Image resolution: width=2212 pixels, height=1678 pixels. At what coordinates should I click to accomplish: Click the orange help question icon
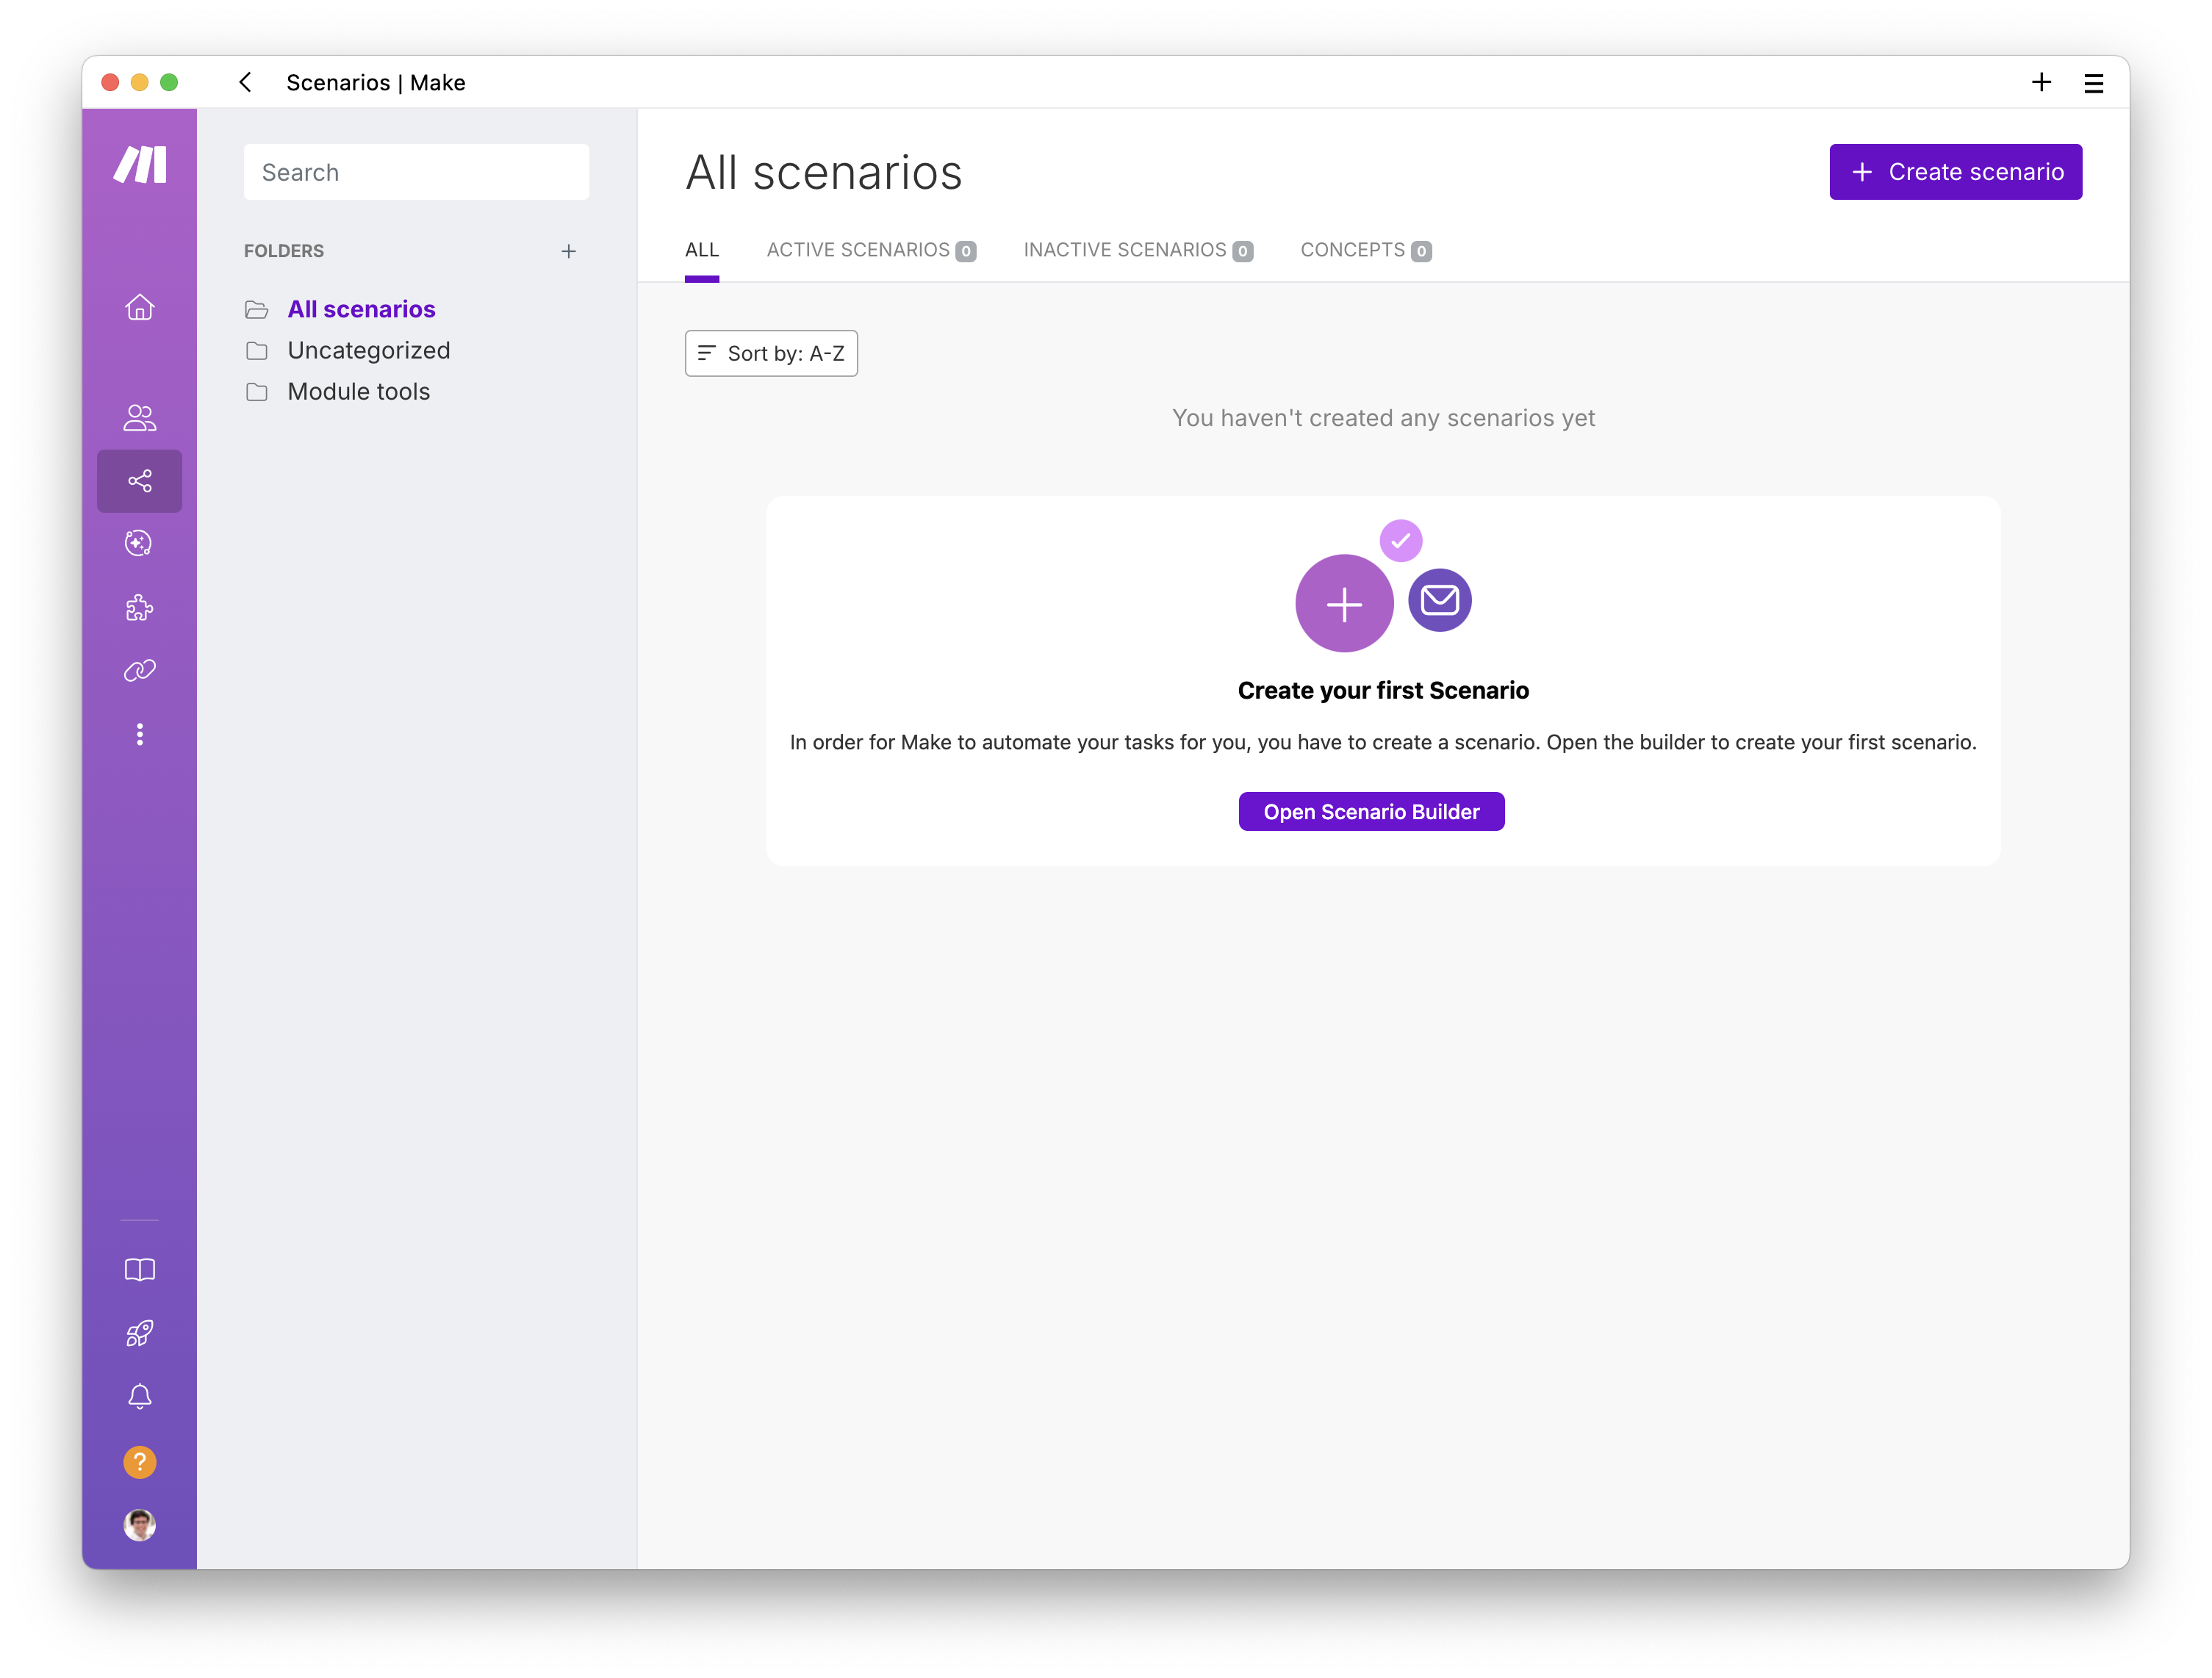139,1461
